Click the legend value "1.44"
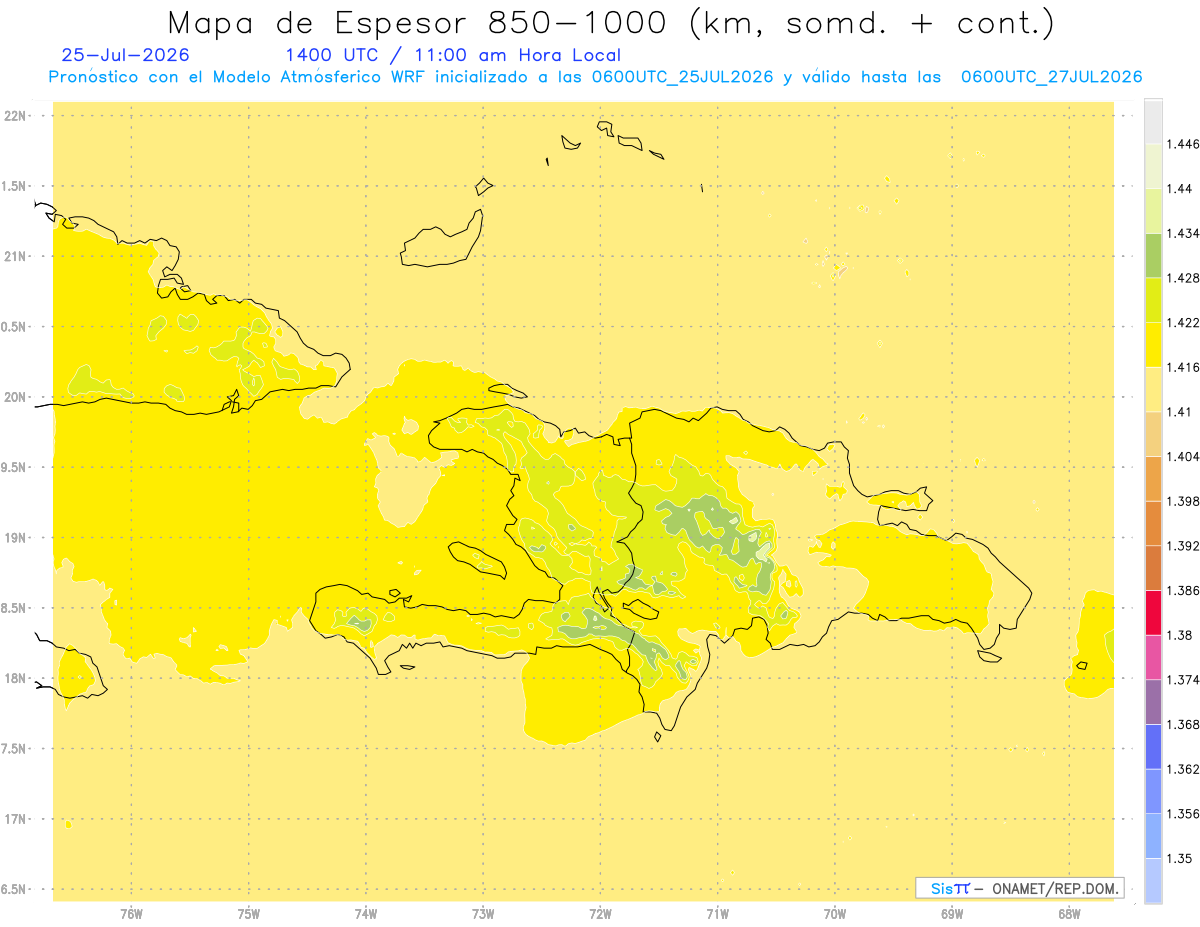 pos(1179,188)
